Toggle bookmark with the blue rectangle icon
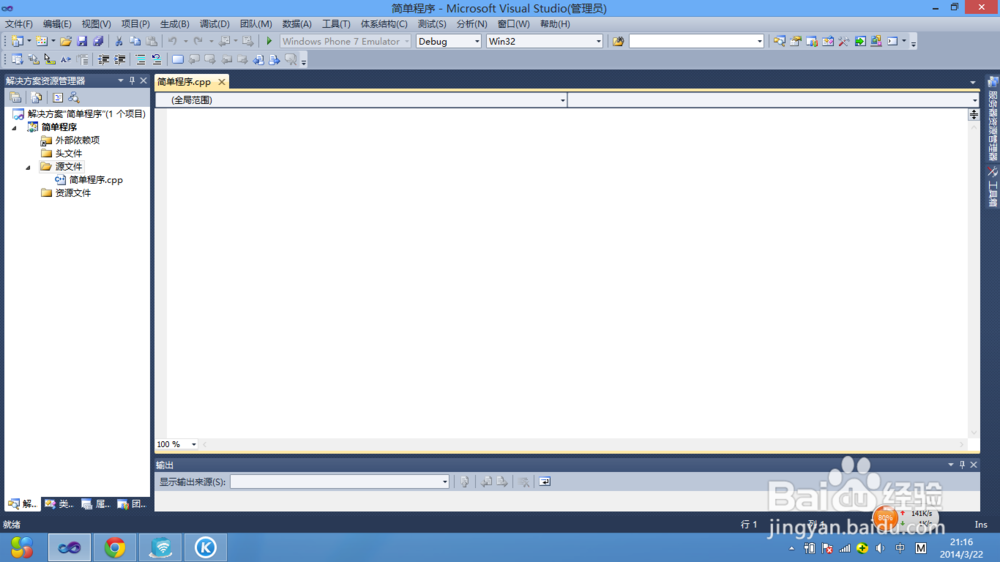Viewport: 1000px width, 562px height. coord(178,60)
